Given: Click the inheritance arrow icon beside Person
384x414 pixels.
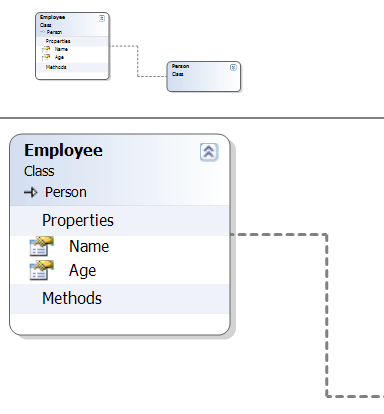Looking at the screenshot, I should tap(31, 192).
